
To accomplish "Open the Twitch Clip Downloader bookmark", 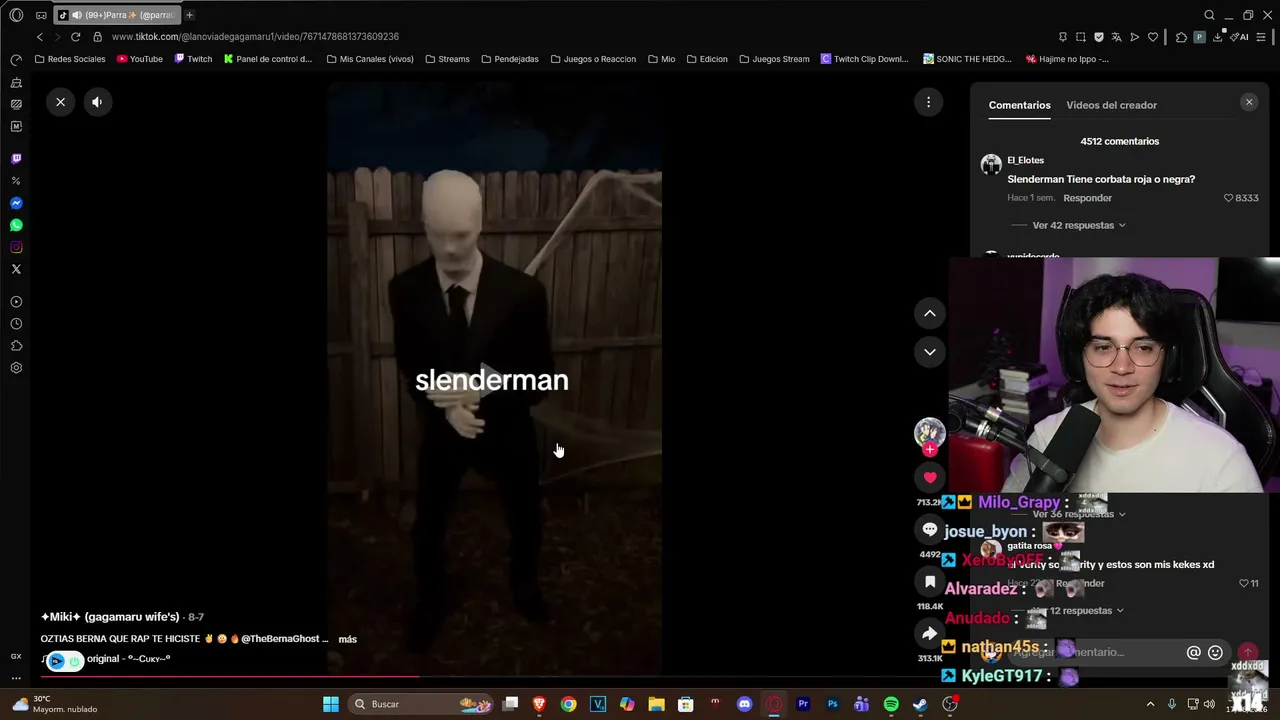I will pyautogui.click(x=864, y=59).
